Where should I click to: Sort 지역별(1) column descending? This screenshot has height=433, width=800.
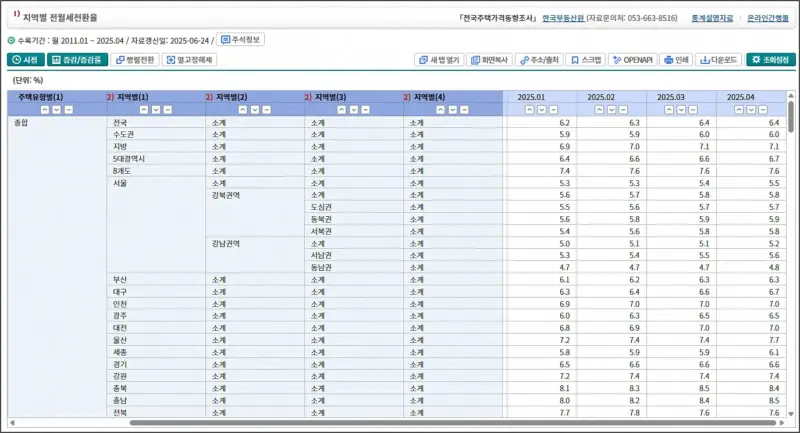coord(156,110)
